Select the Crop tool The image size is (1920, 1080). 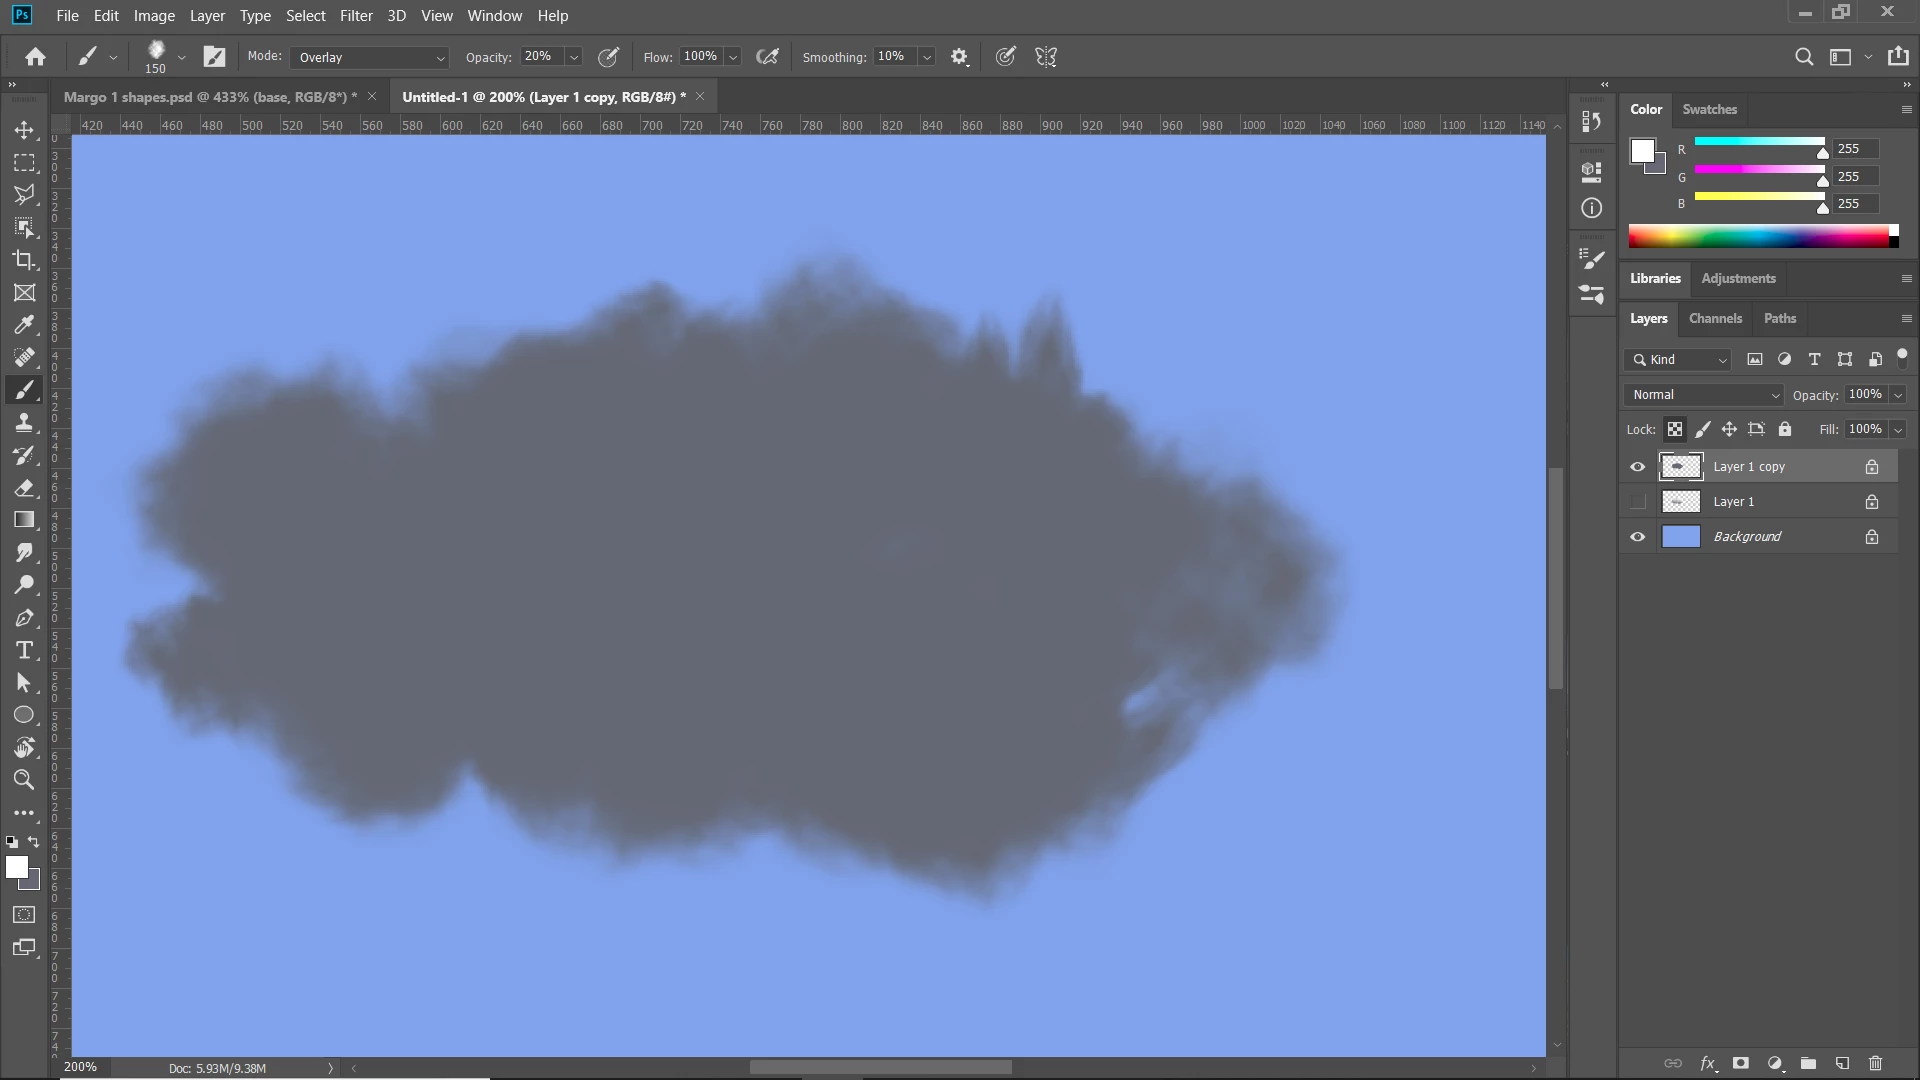pos(24,260)
